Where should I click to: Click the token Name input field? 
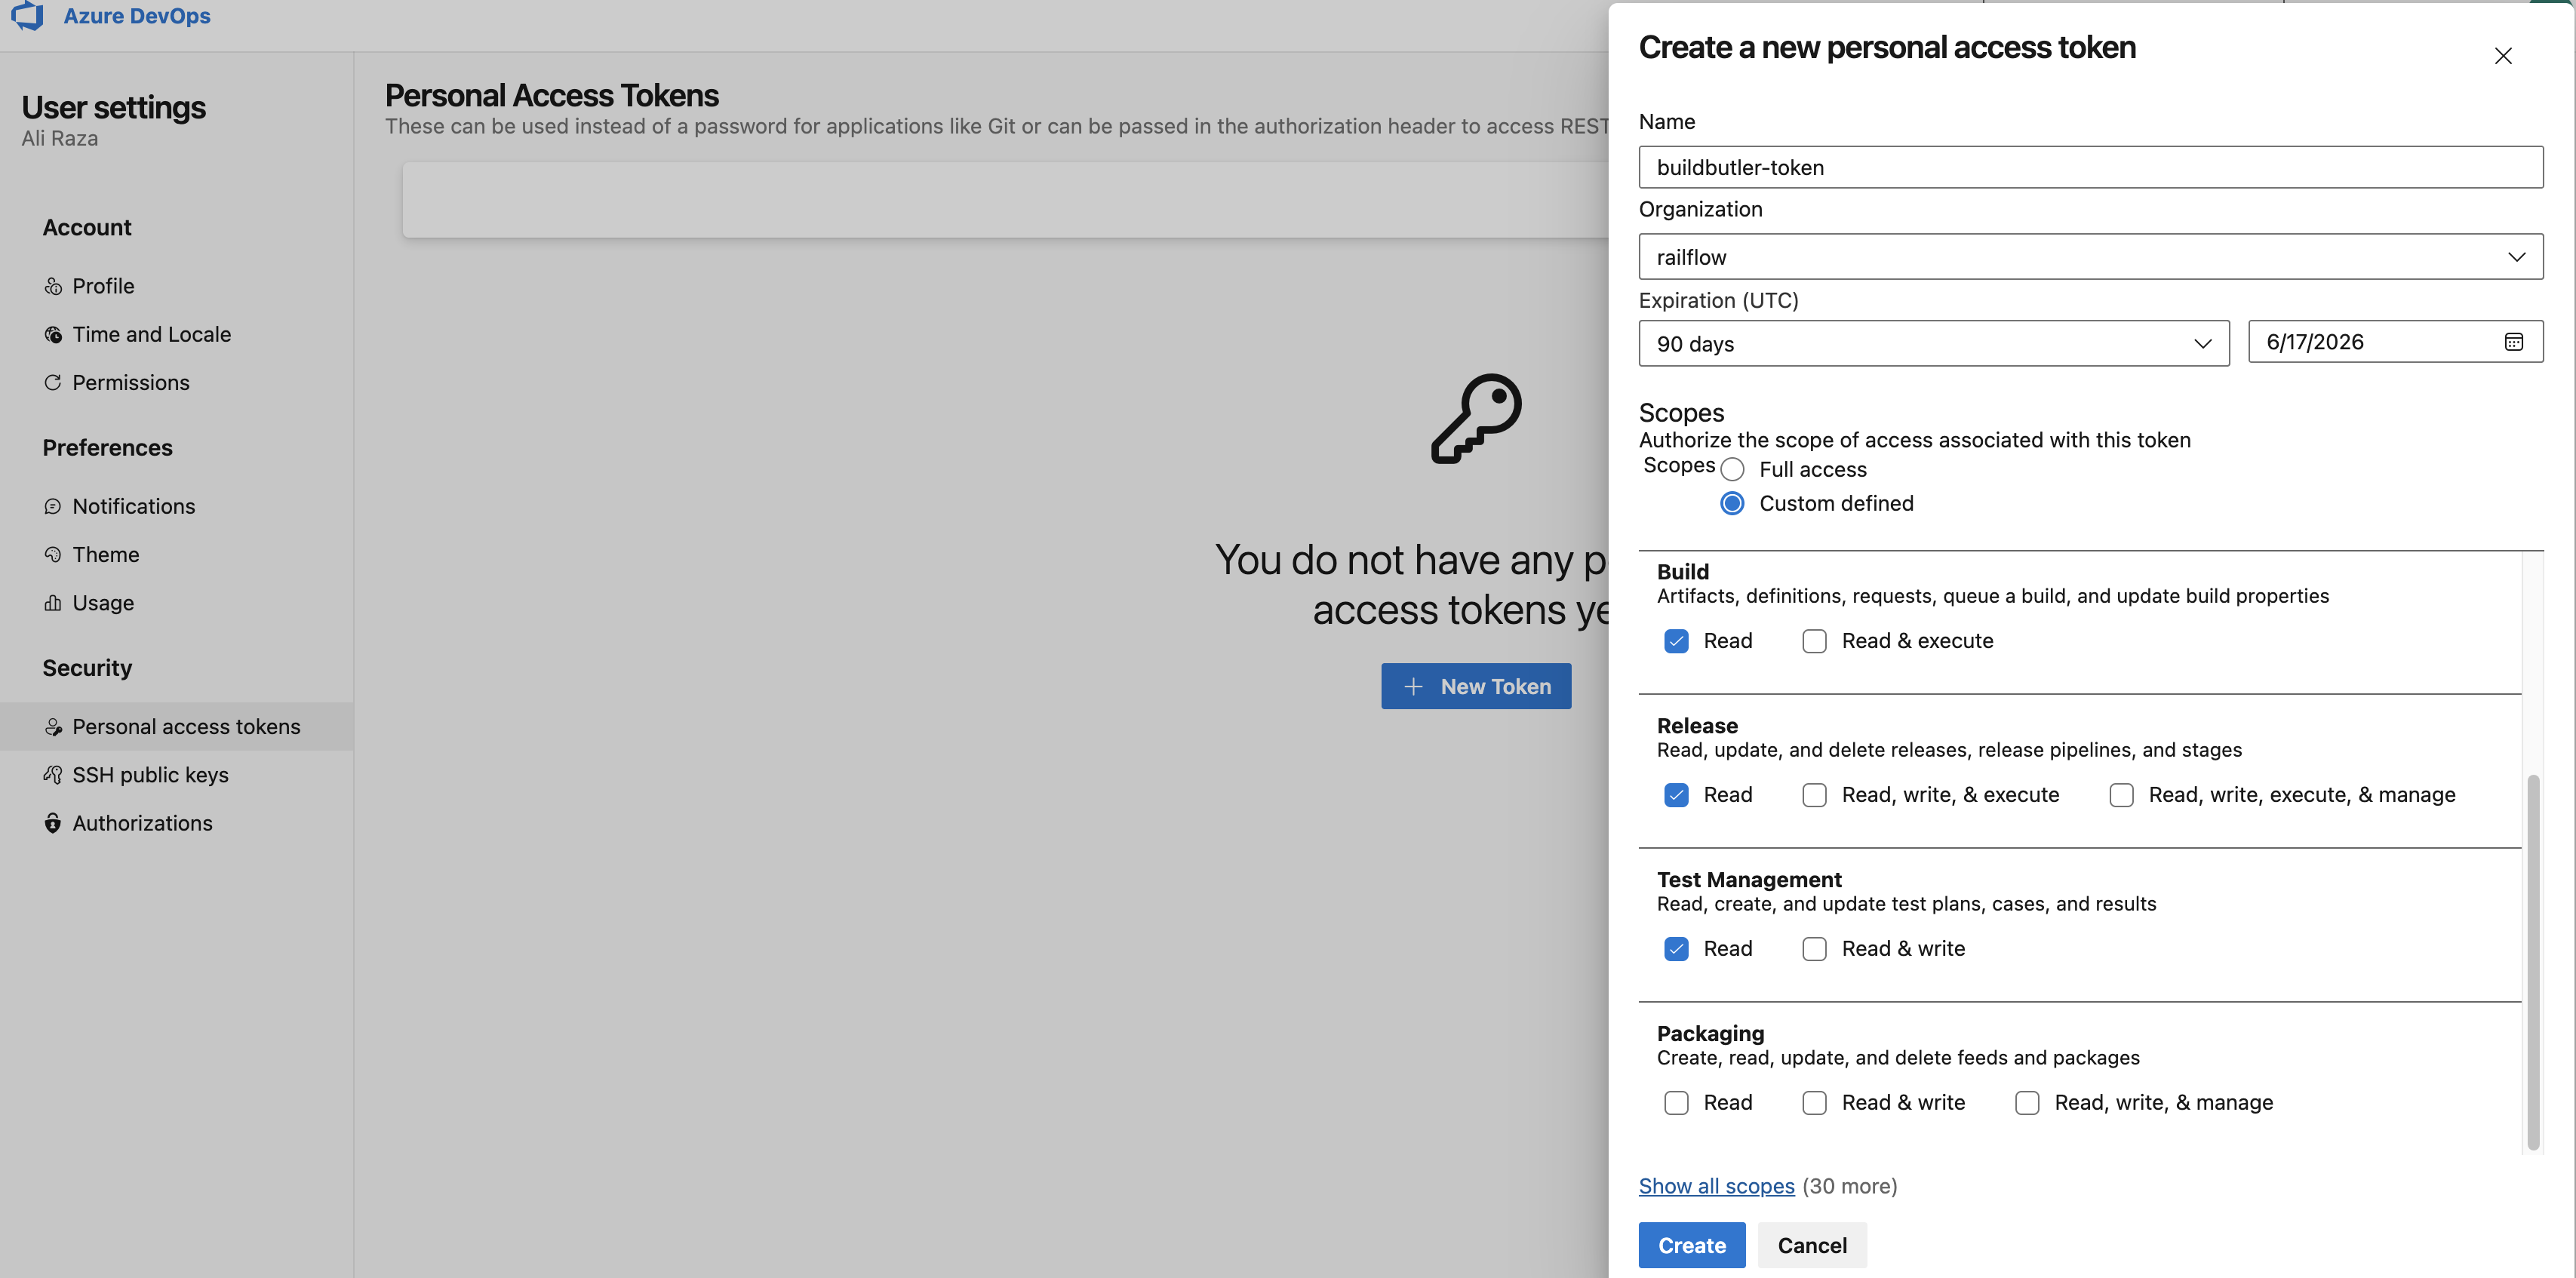pos(2090,168)
